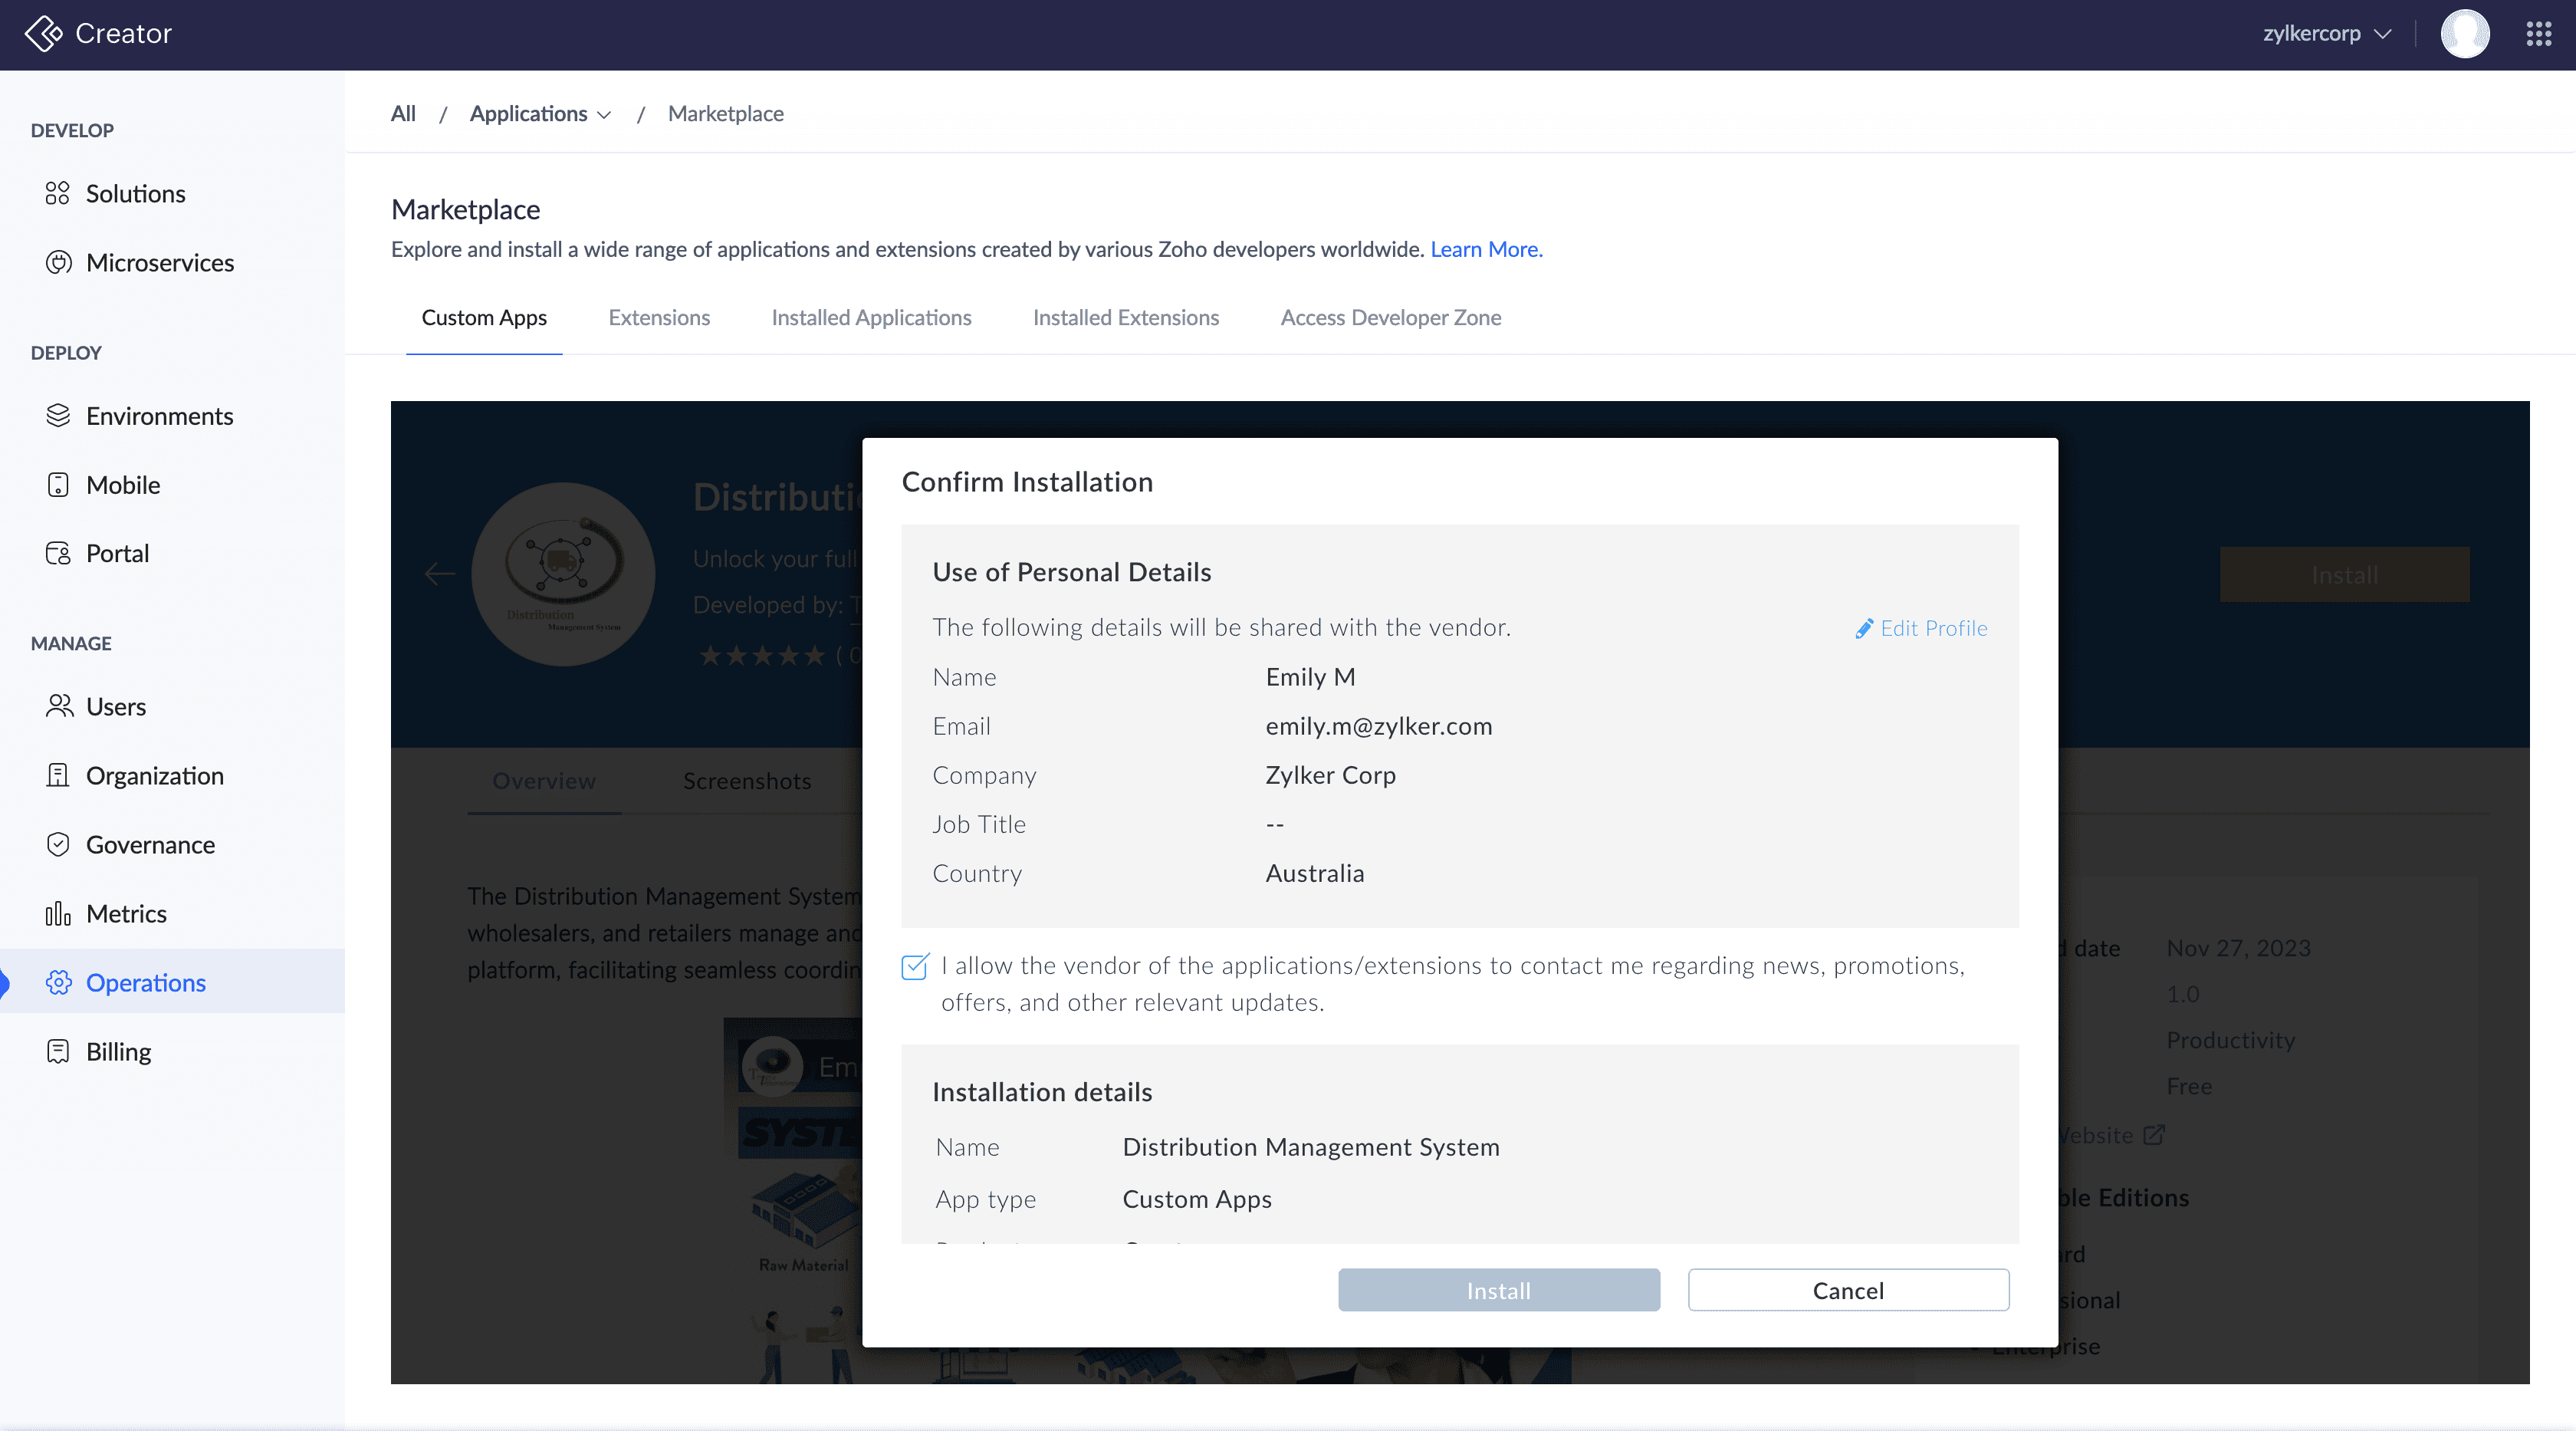Expand the zylkercorp account dropdown
This screenshot has height=1431, width=2576.
[2326, 34]
